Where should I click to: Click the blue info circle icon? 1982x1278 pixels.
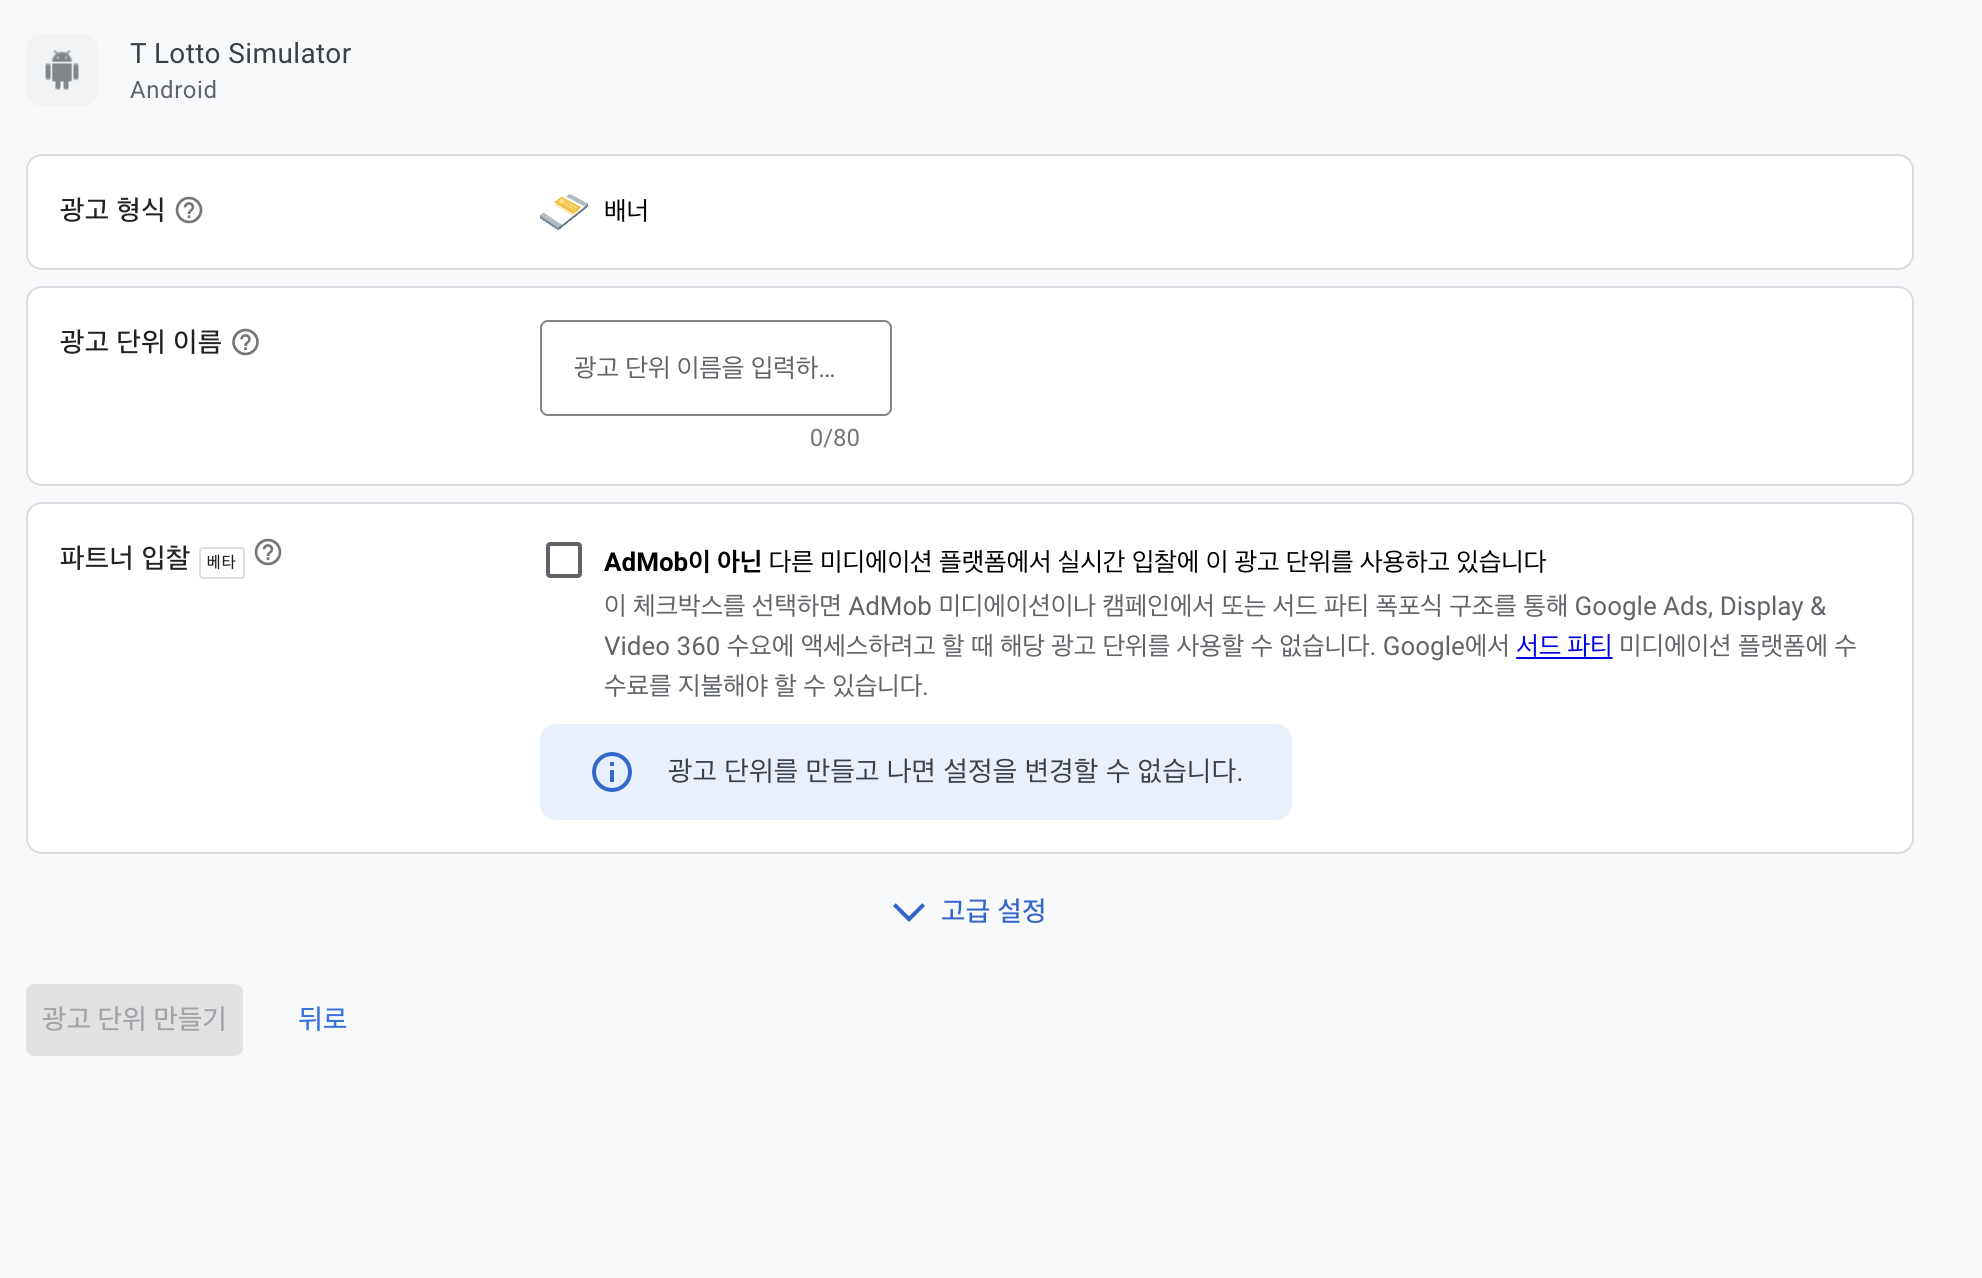612,772
